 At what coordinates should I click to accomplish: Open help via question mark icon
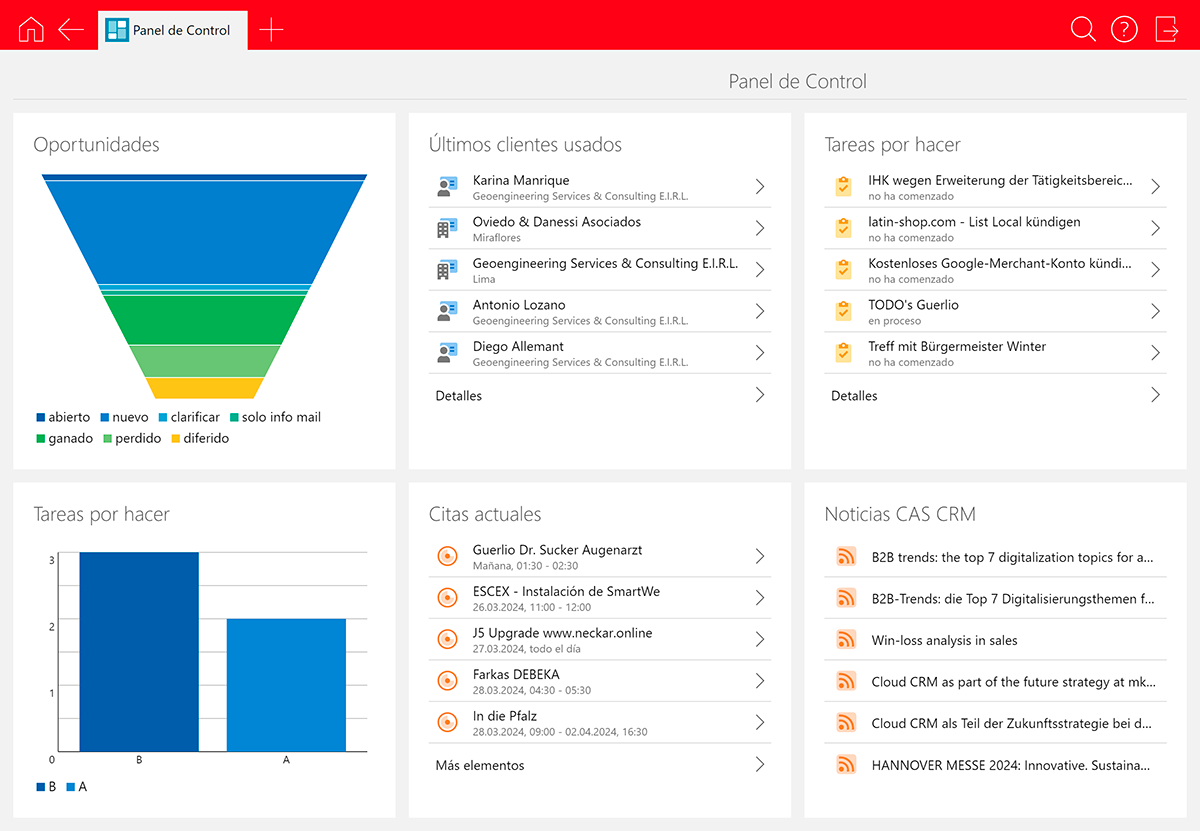[1125, 30]
